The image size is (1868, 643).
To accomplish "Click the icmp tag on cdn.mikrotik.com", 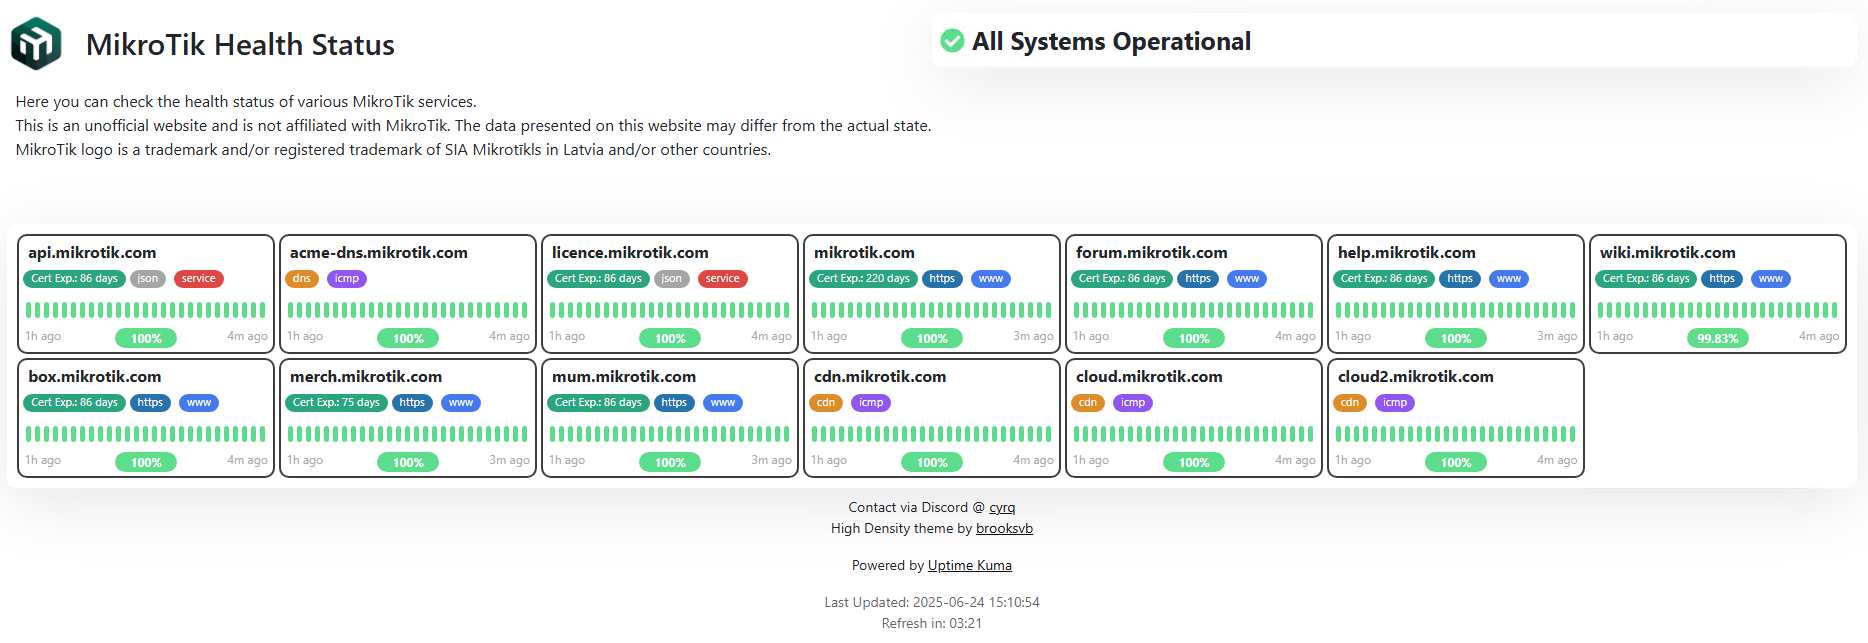I will point(871,403).
